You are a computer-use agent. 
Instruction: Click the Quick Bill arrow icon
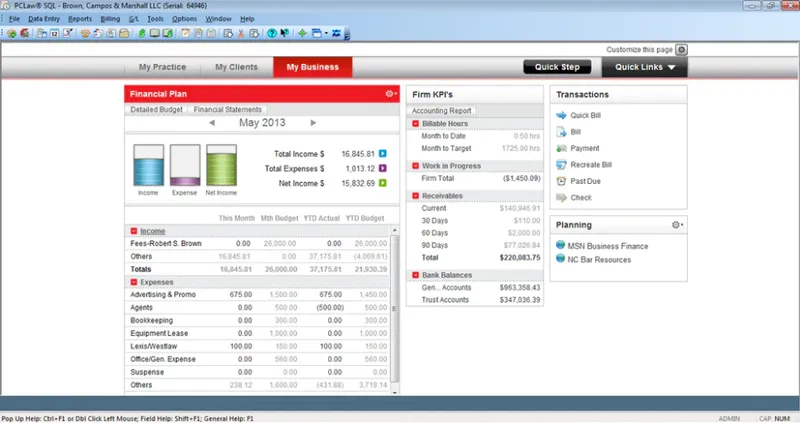point(561,115)
